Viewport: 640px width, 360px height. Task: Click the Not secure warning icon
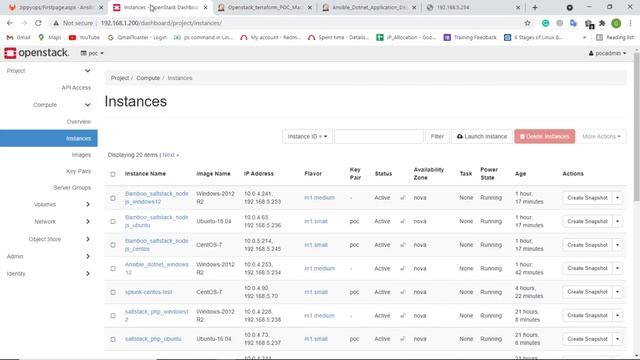(x=56, y=23)
